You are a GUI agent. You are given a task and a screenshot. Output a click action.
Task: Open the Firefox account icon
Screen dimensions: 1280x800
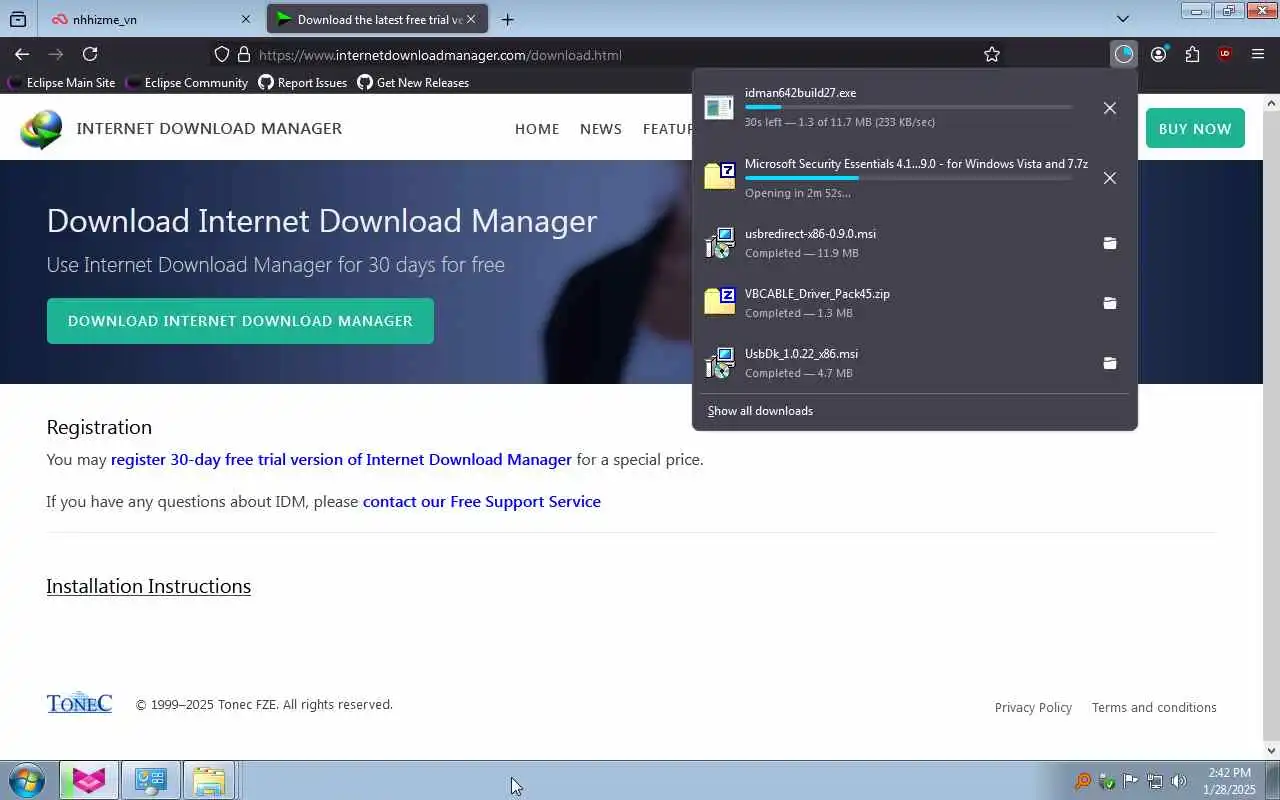click(x=1158, y=54)
